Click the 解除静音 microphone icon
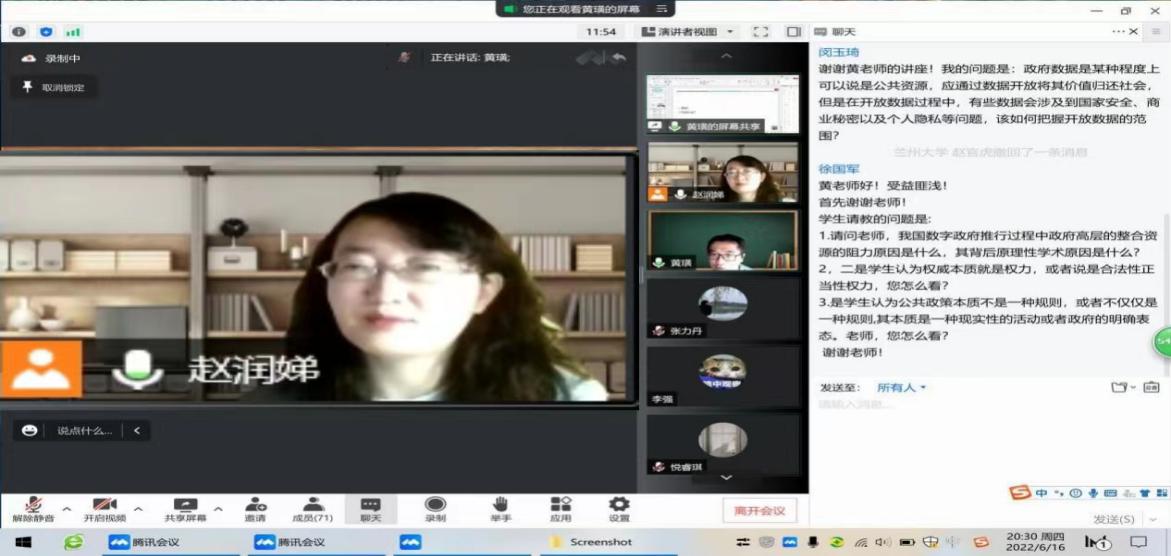Image resolution: width=1171 pixels, height=556 pixels. [33, 505]
